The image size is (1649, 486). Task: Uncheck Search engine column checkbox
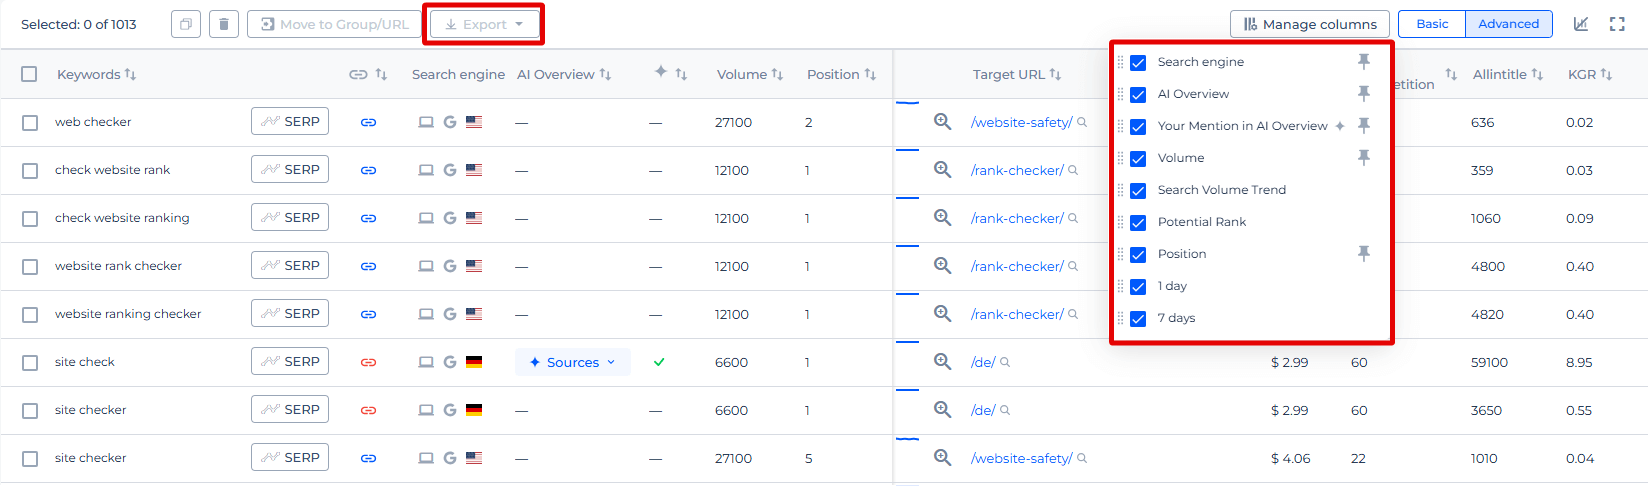coord(1138,62)
